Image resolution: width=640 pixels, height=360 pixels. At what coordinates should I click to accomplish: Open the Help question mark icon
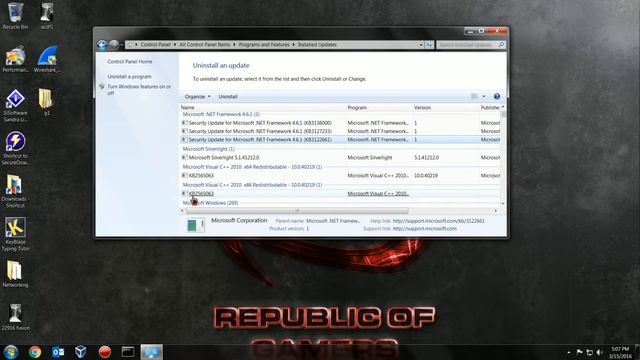[497, 96]
